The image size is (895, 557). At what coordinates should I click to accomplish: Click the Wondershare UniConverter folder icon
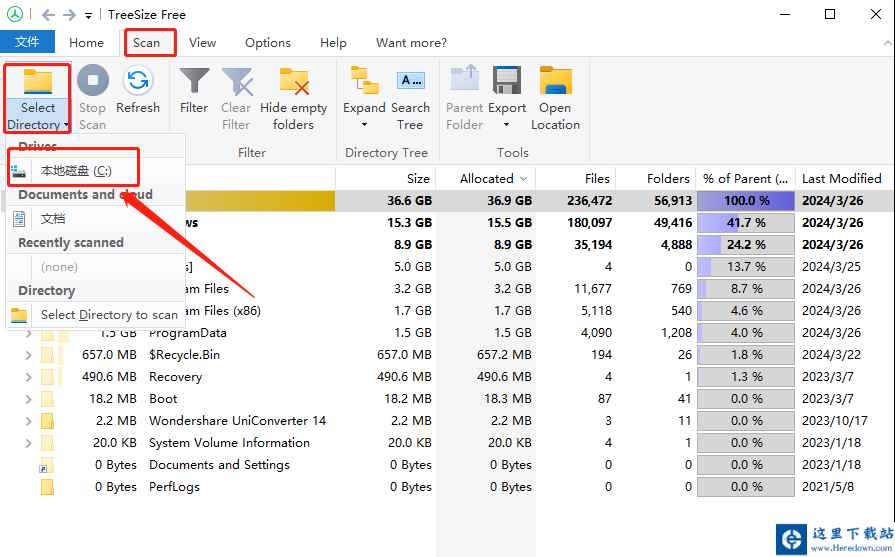(x=47, y=421)
